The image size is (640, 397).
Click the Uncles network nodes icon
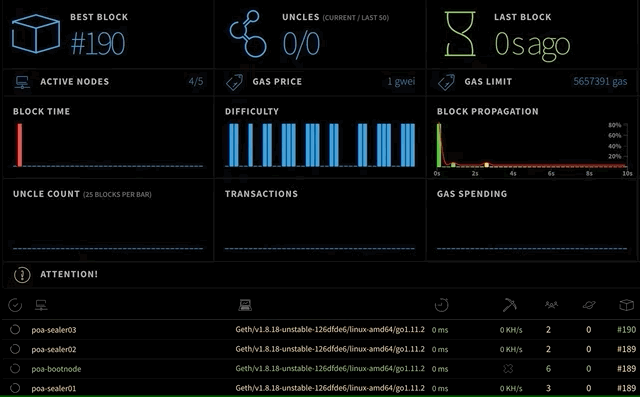point(248,34)
